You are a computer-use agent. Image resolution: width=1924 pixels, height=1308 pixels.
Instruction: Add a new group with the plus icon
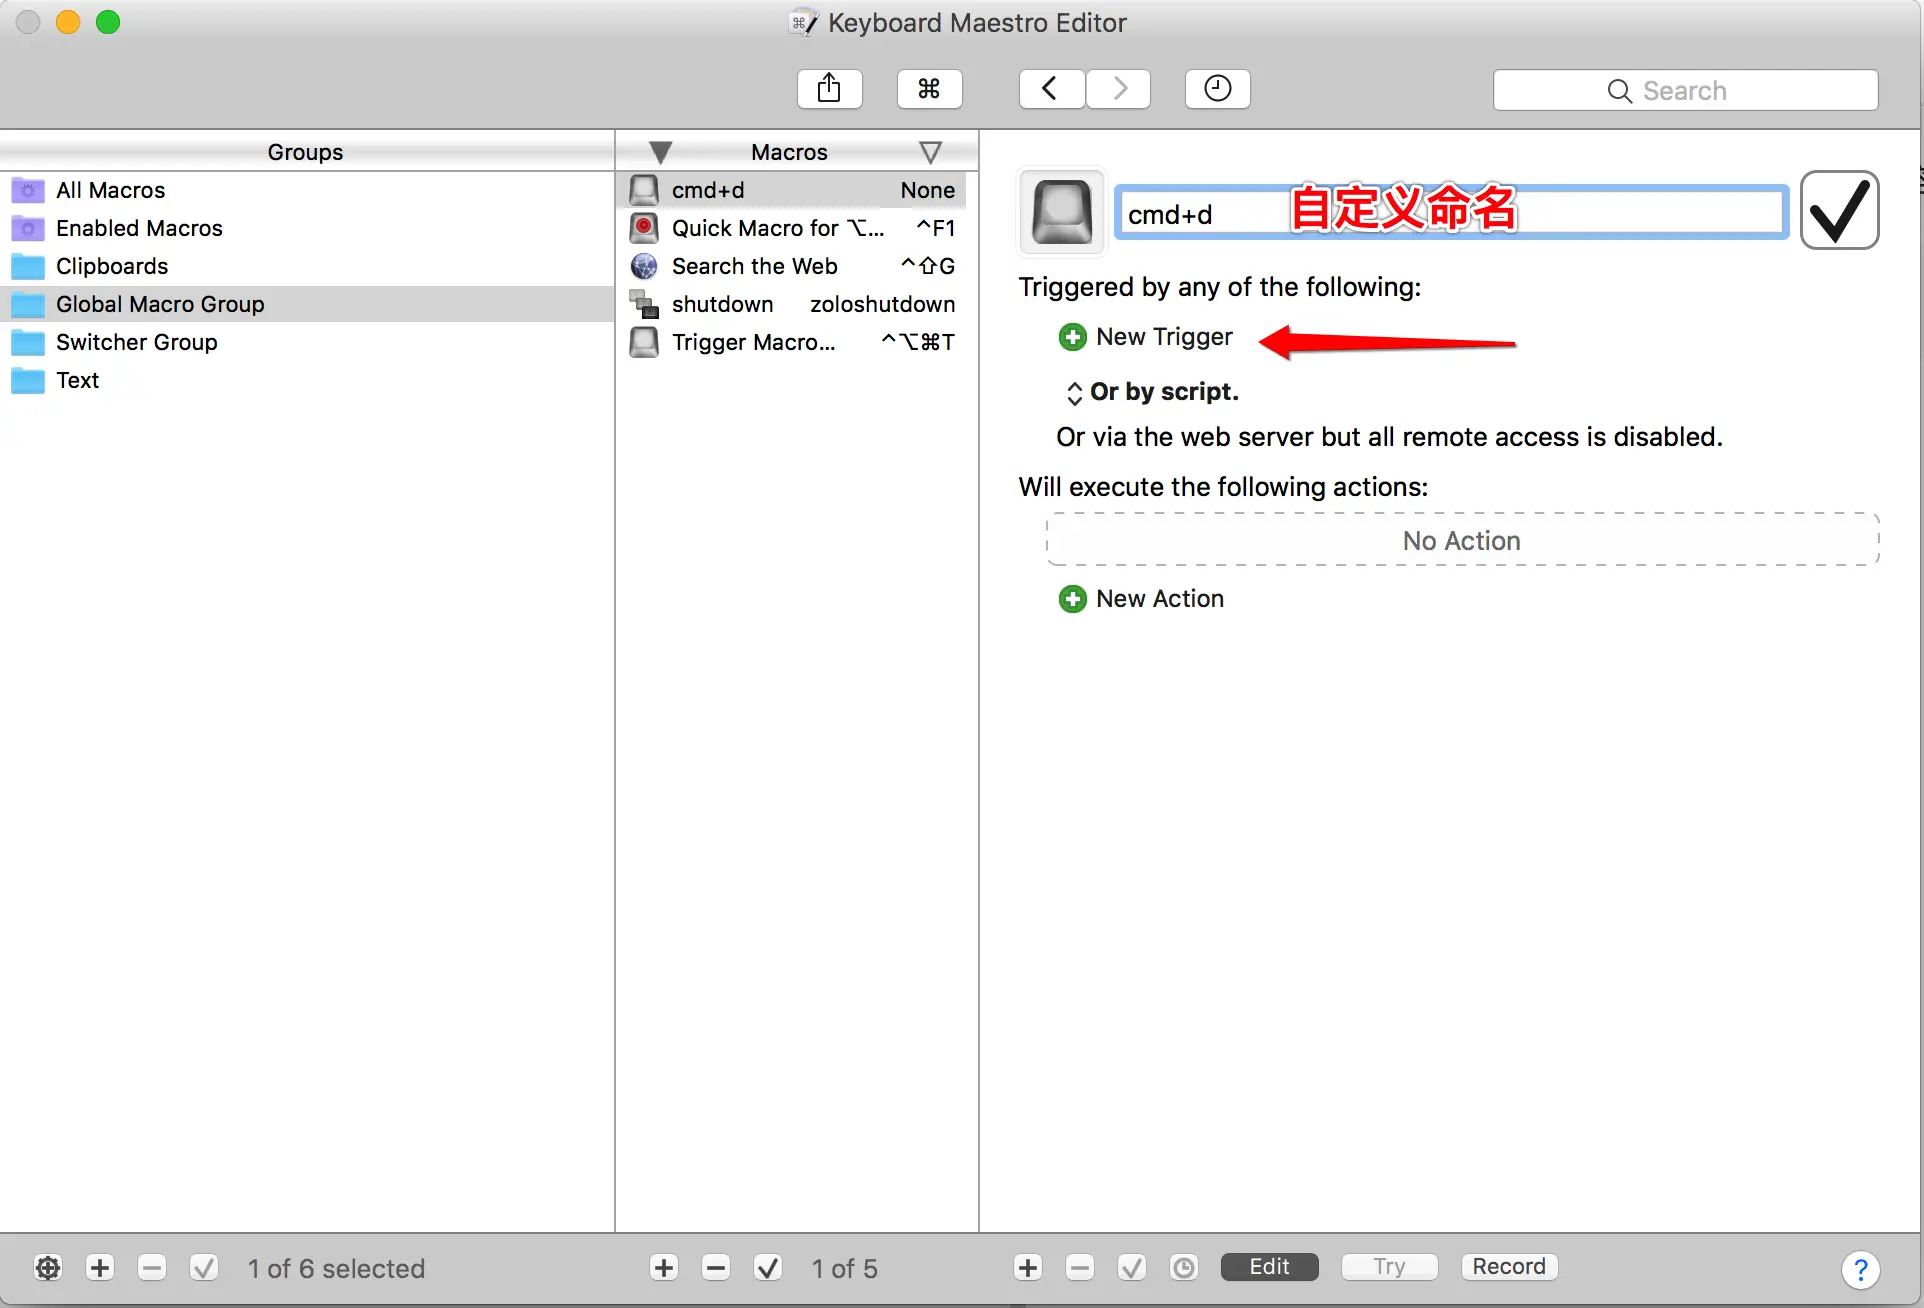pyautogui.click(x=100, y=1268)
